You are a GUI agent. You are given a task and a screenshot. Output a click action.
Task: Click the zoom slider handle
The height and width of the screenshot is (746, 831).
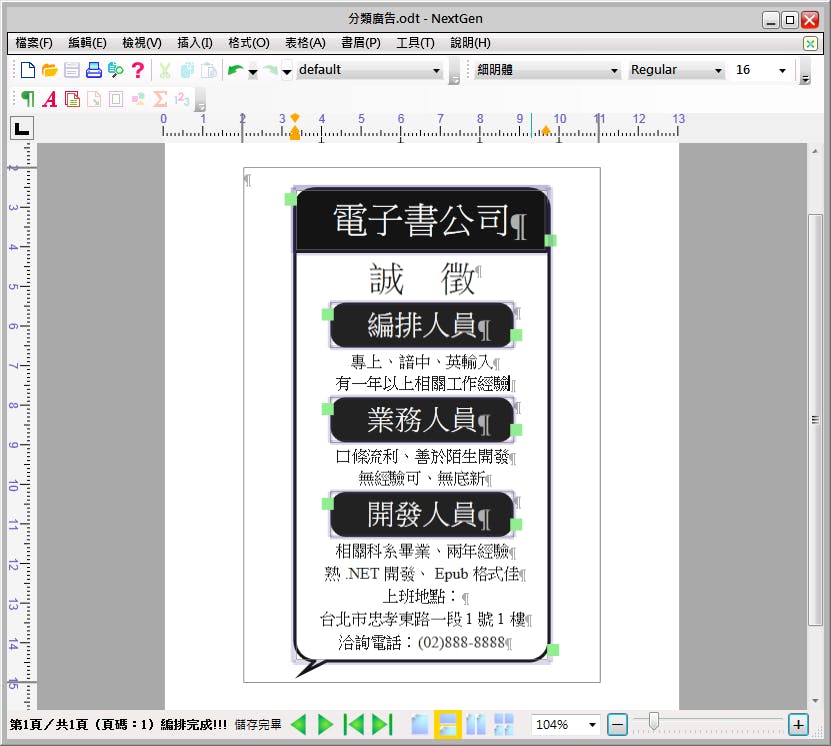coord(654,720)
